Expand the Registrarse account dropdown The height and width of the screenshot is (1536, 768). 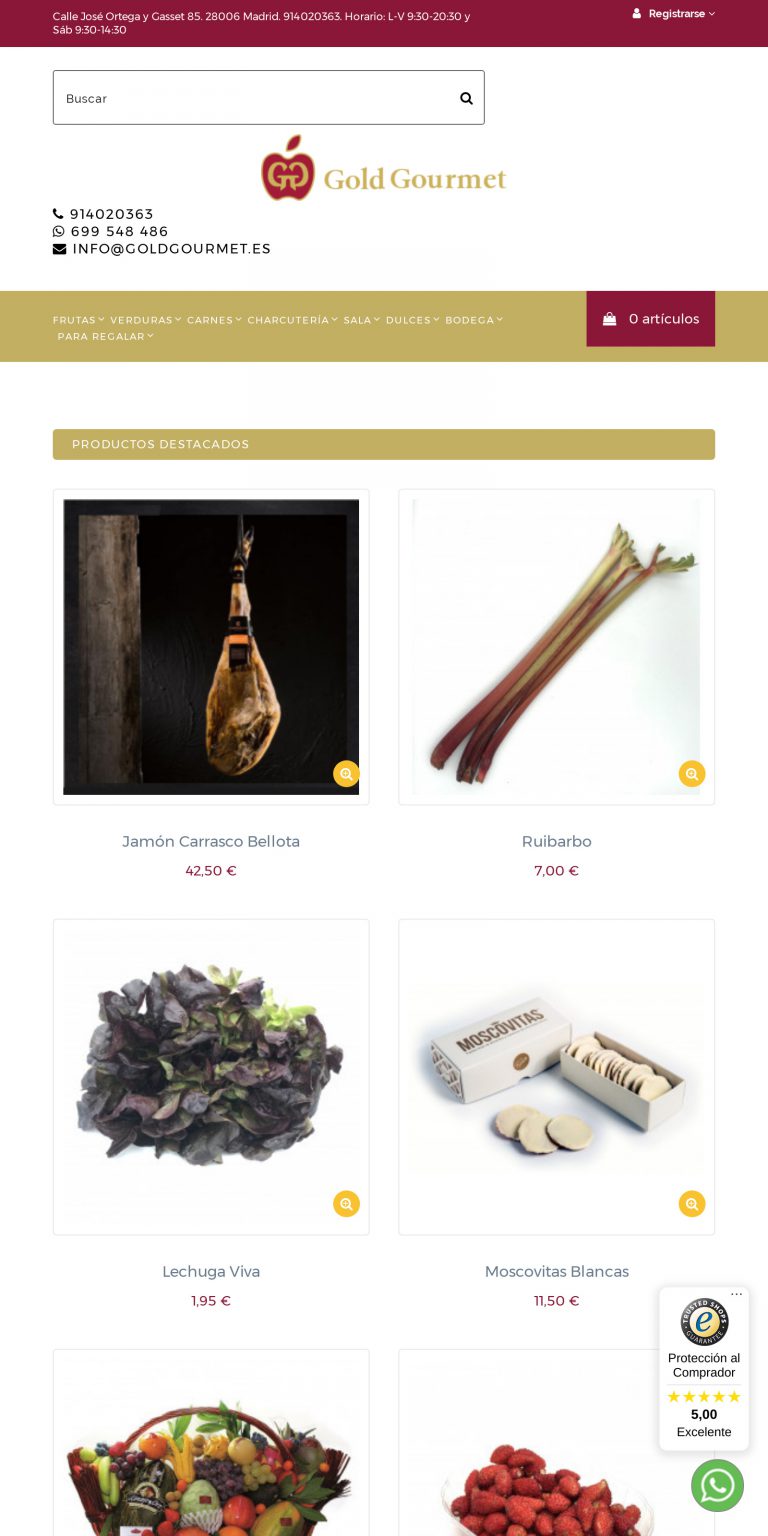674,14
